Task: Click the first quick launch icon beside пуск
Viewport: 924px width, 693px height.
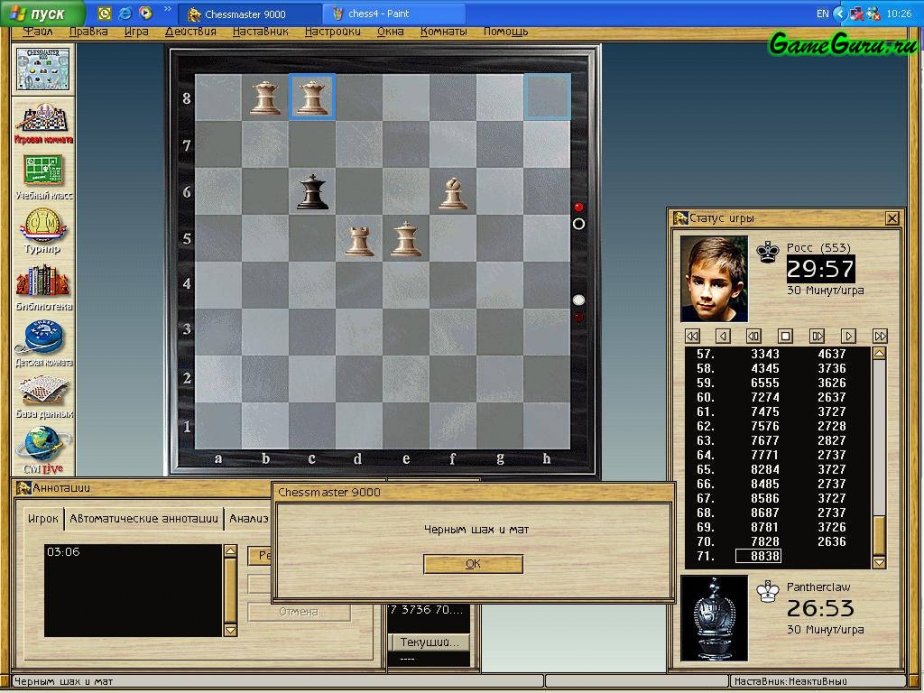Action: pos(104,13)
